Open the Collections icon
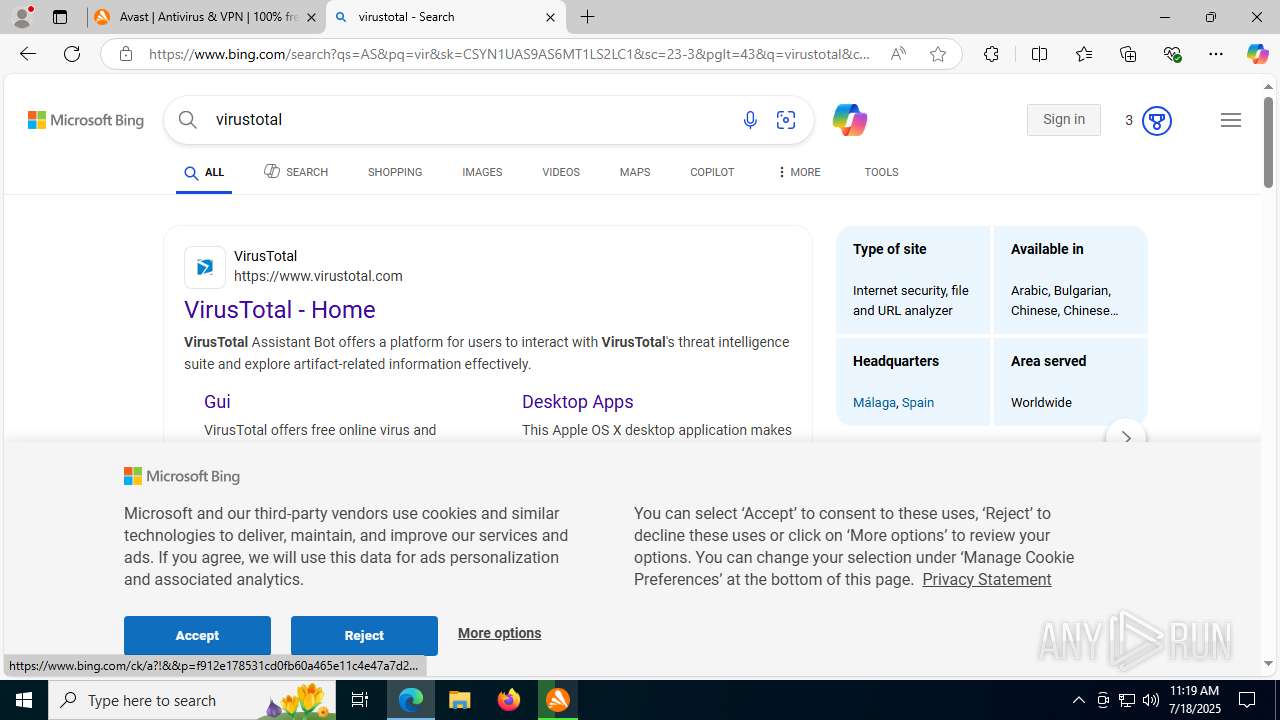Screen dimensions: 1280x720 [1128, 54]
